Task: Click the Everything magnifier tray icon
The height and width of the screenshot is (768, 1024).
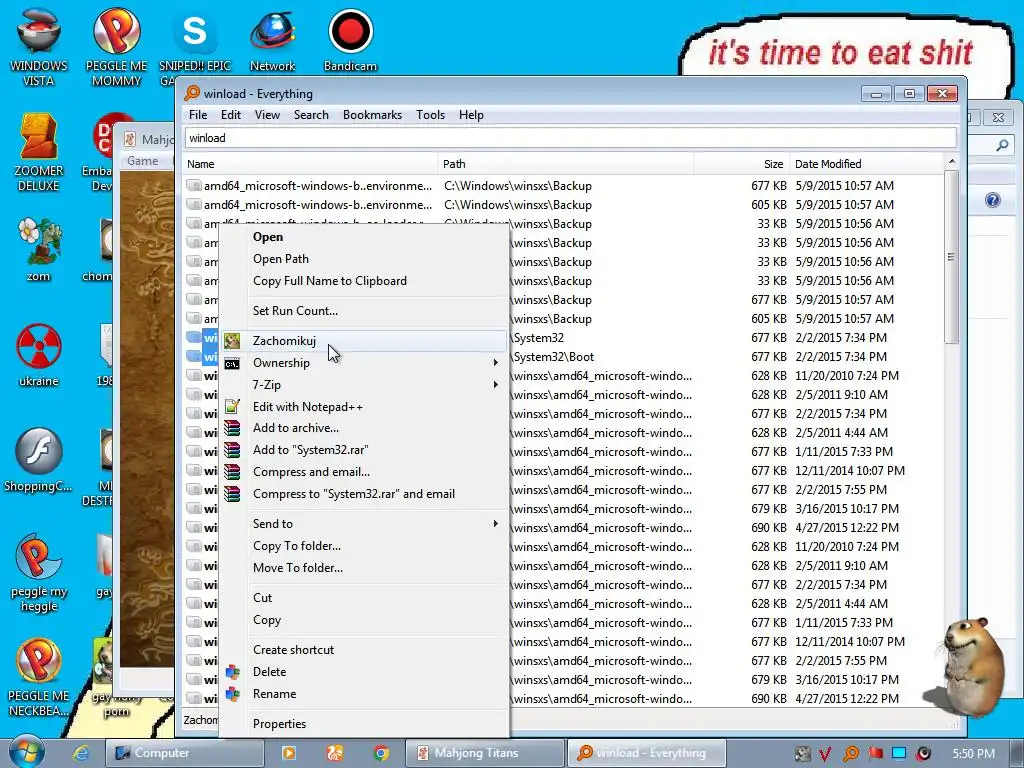Action: 850,754
